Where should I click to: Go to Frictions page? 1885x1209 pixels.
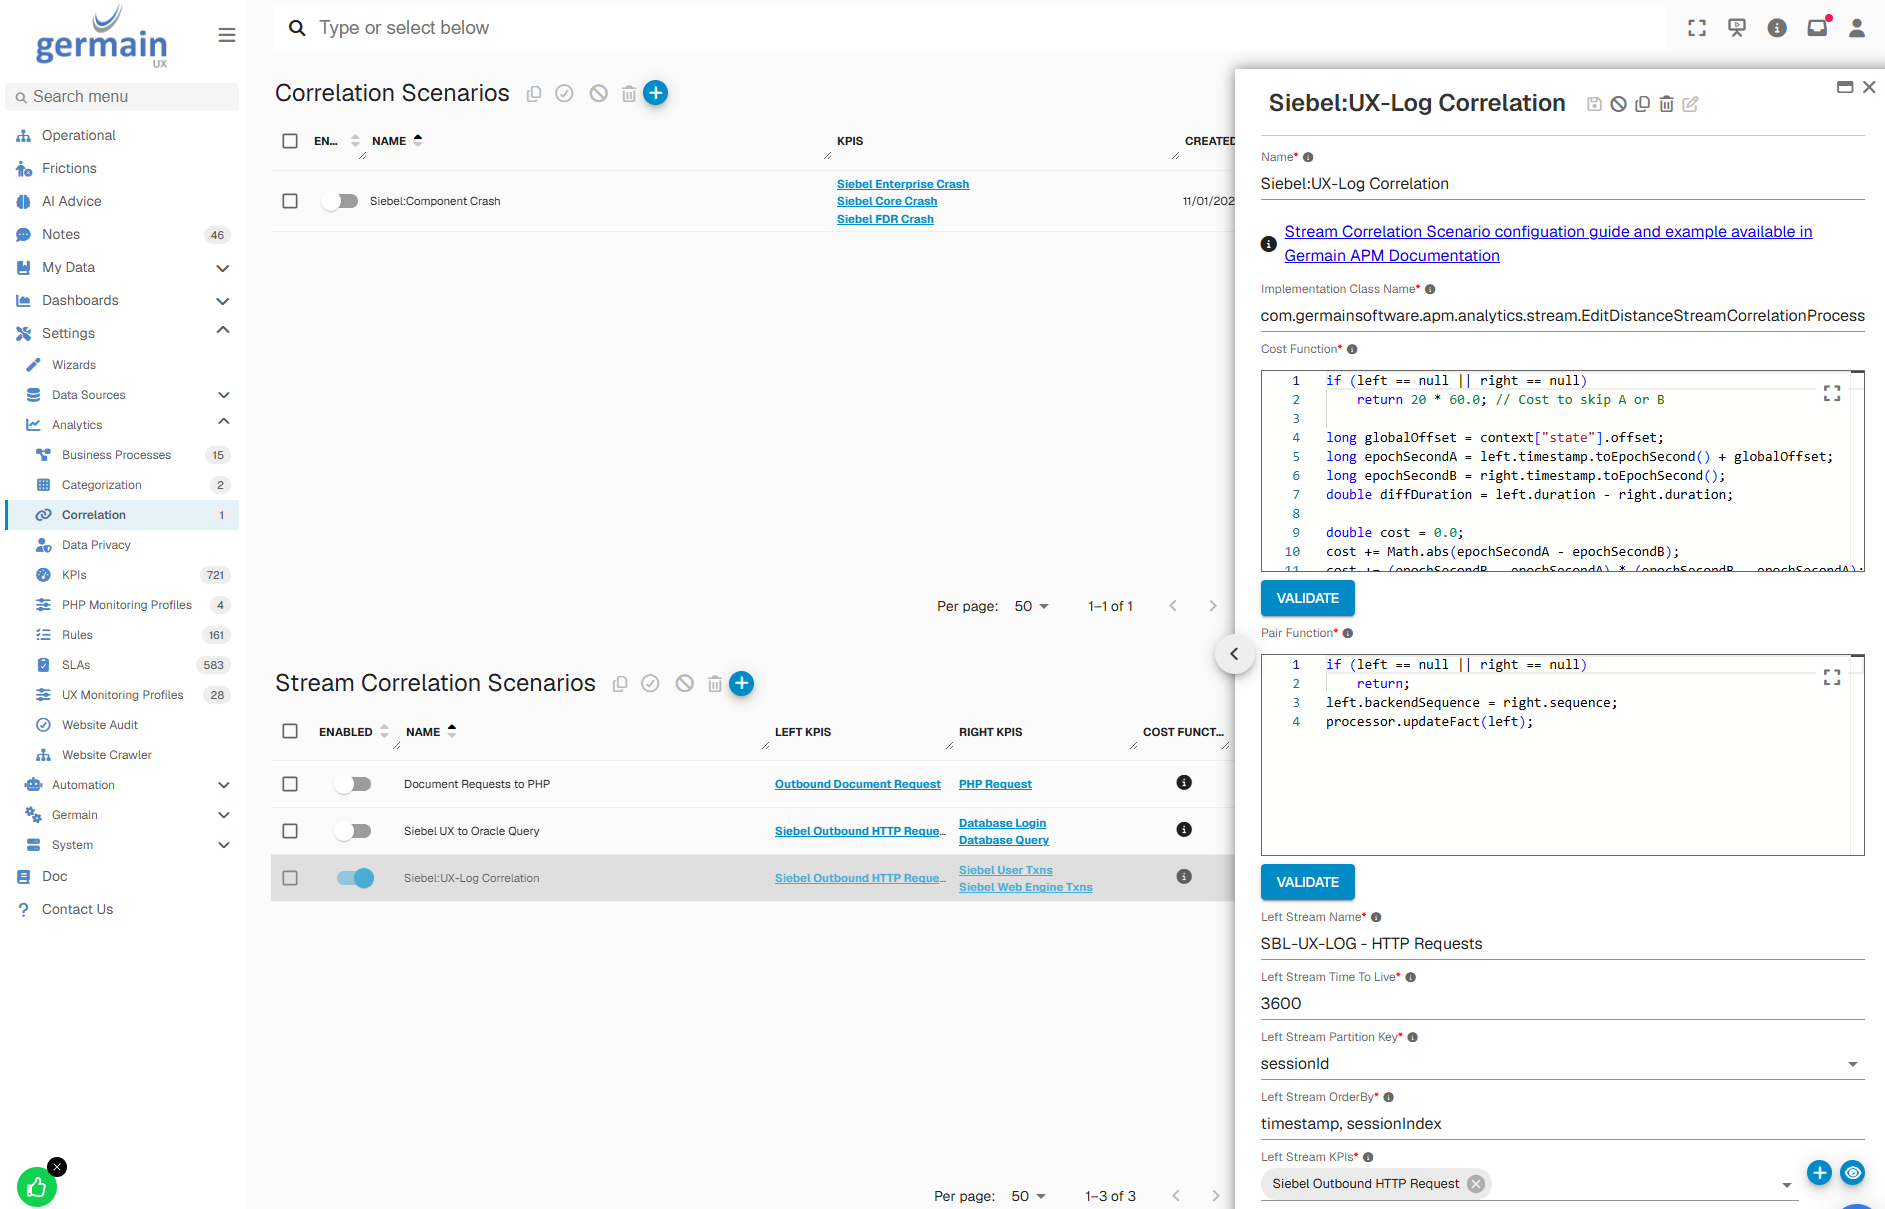click(x=69, y=168)
